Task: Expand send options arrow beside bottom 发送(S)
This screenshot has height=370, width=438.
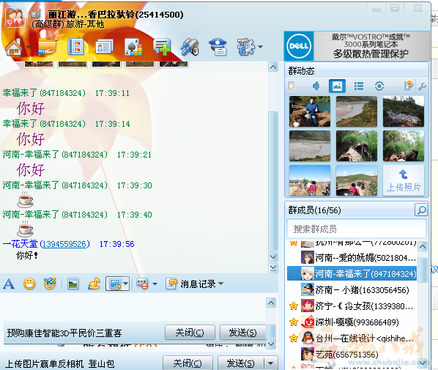Action: pos(271,363)
